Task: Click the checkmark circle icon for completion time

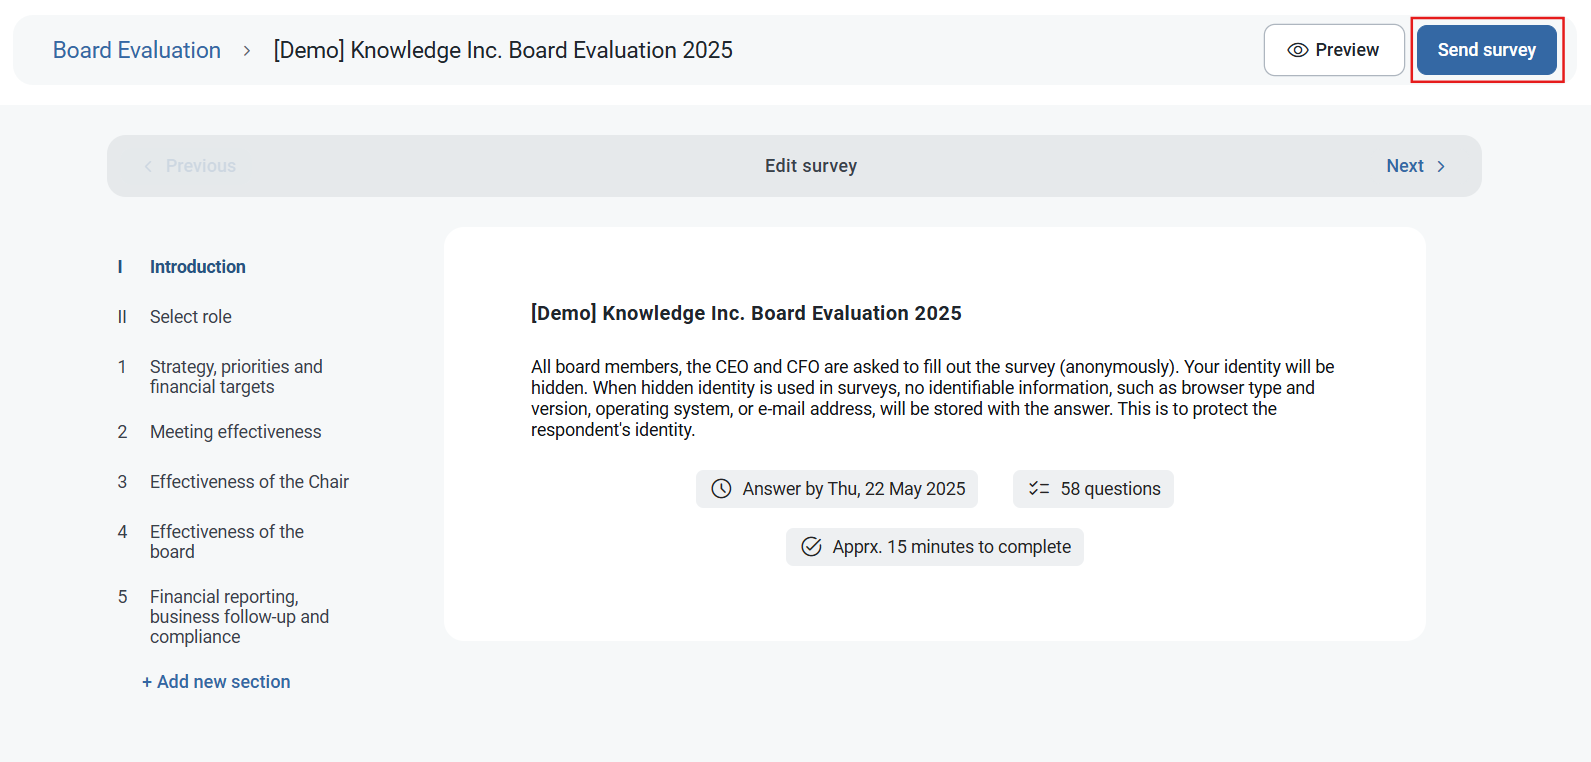Action: (x=811, y=547)
